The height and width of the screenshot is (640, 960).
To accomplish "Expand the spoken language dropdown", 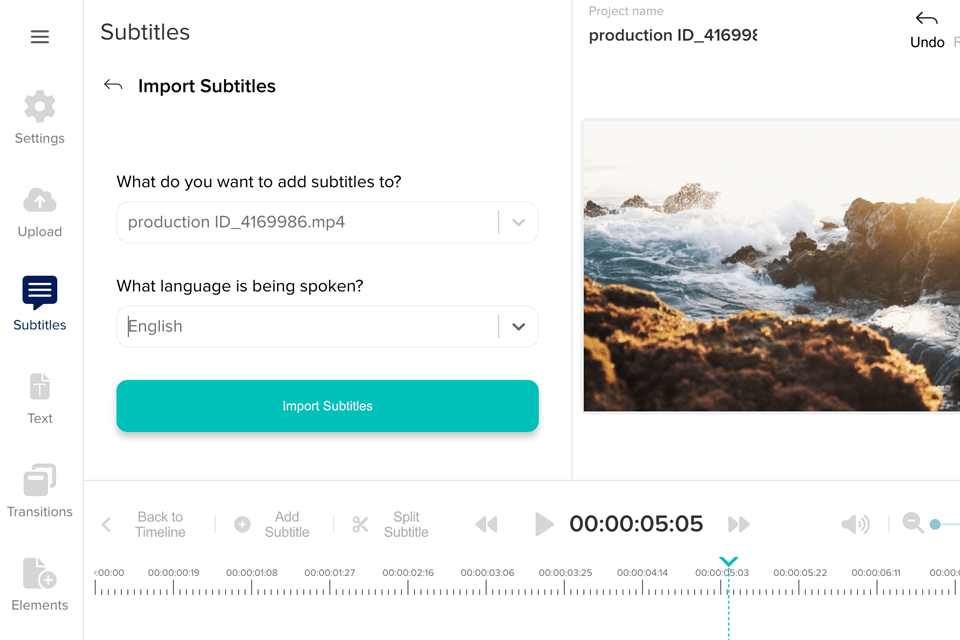I will 518,326.
